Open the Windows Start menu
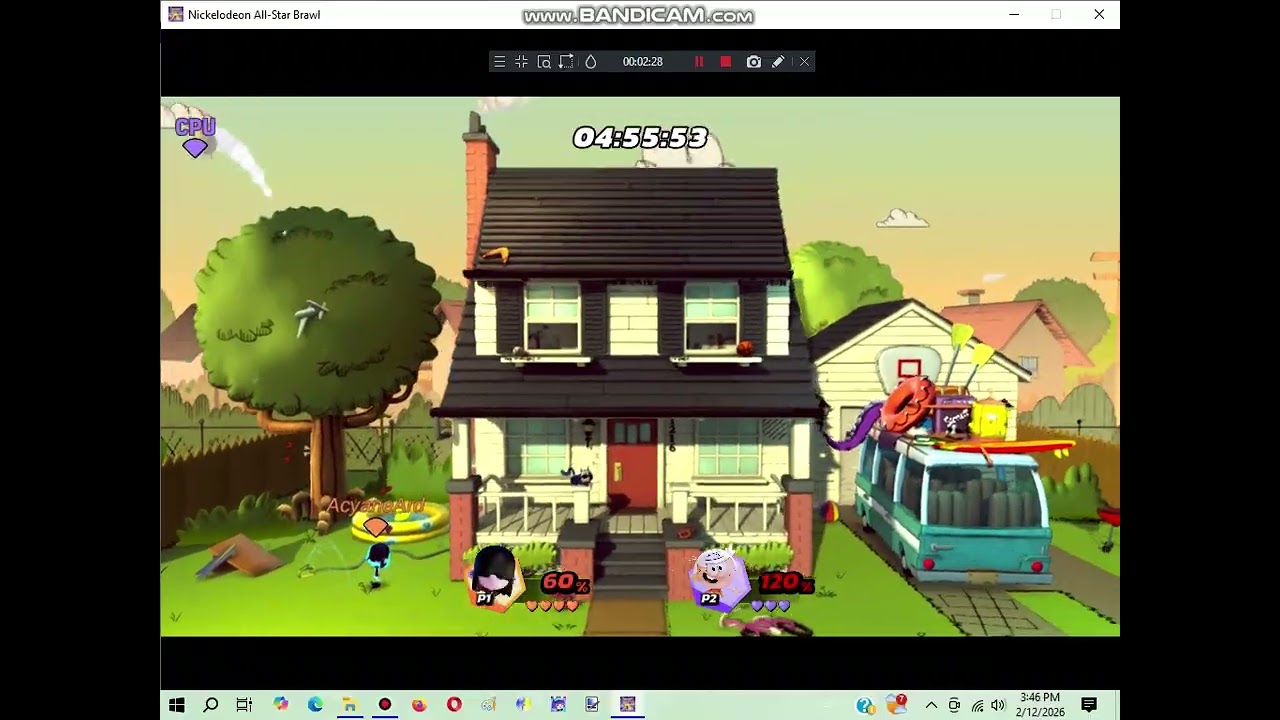 [x=177, y=705]
